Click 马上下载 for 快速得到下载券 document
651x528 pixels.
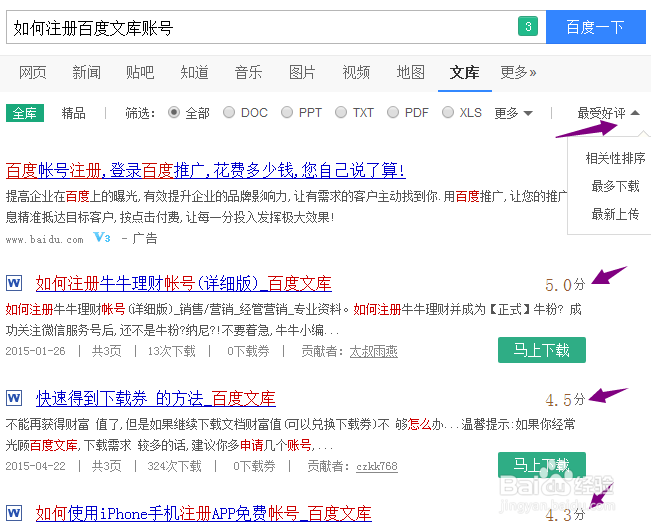pos(542,465)
